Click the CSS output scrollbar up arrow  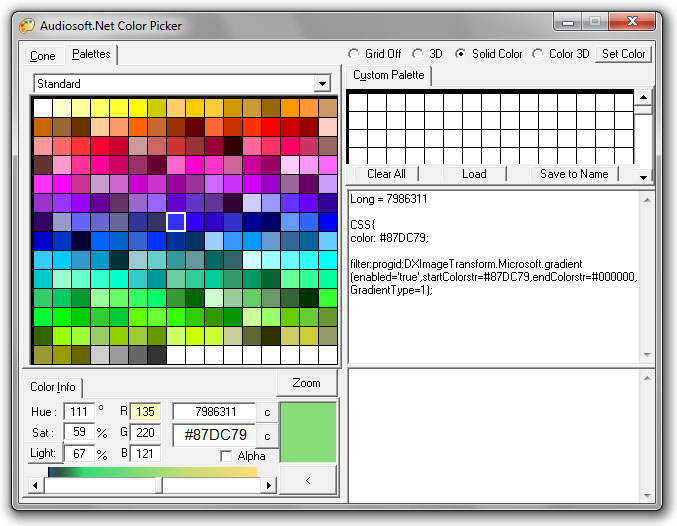coord(647,200)
